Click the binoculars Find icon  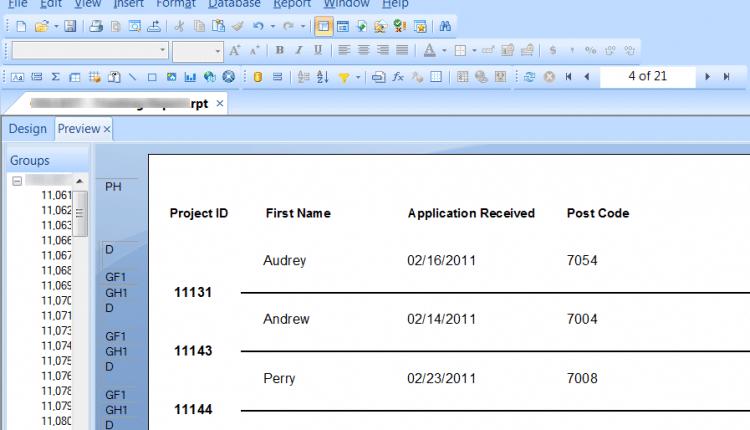coord(445,26)
